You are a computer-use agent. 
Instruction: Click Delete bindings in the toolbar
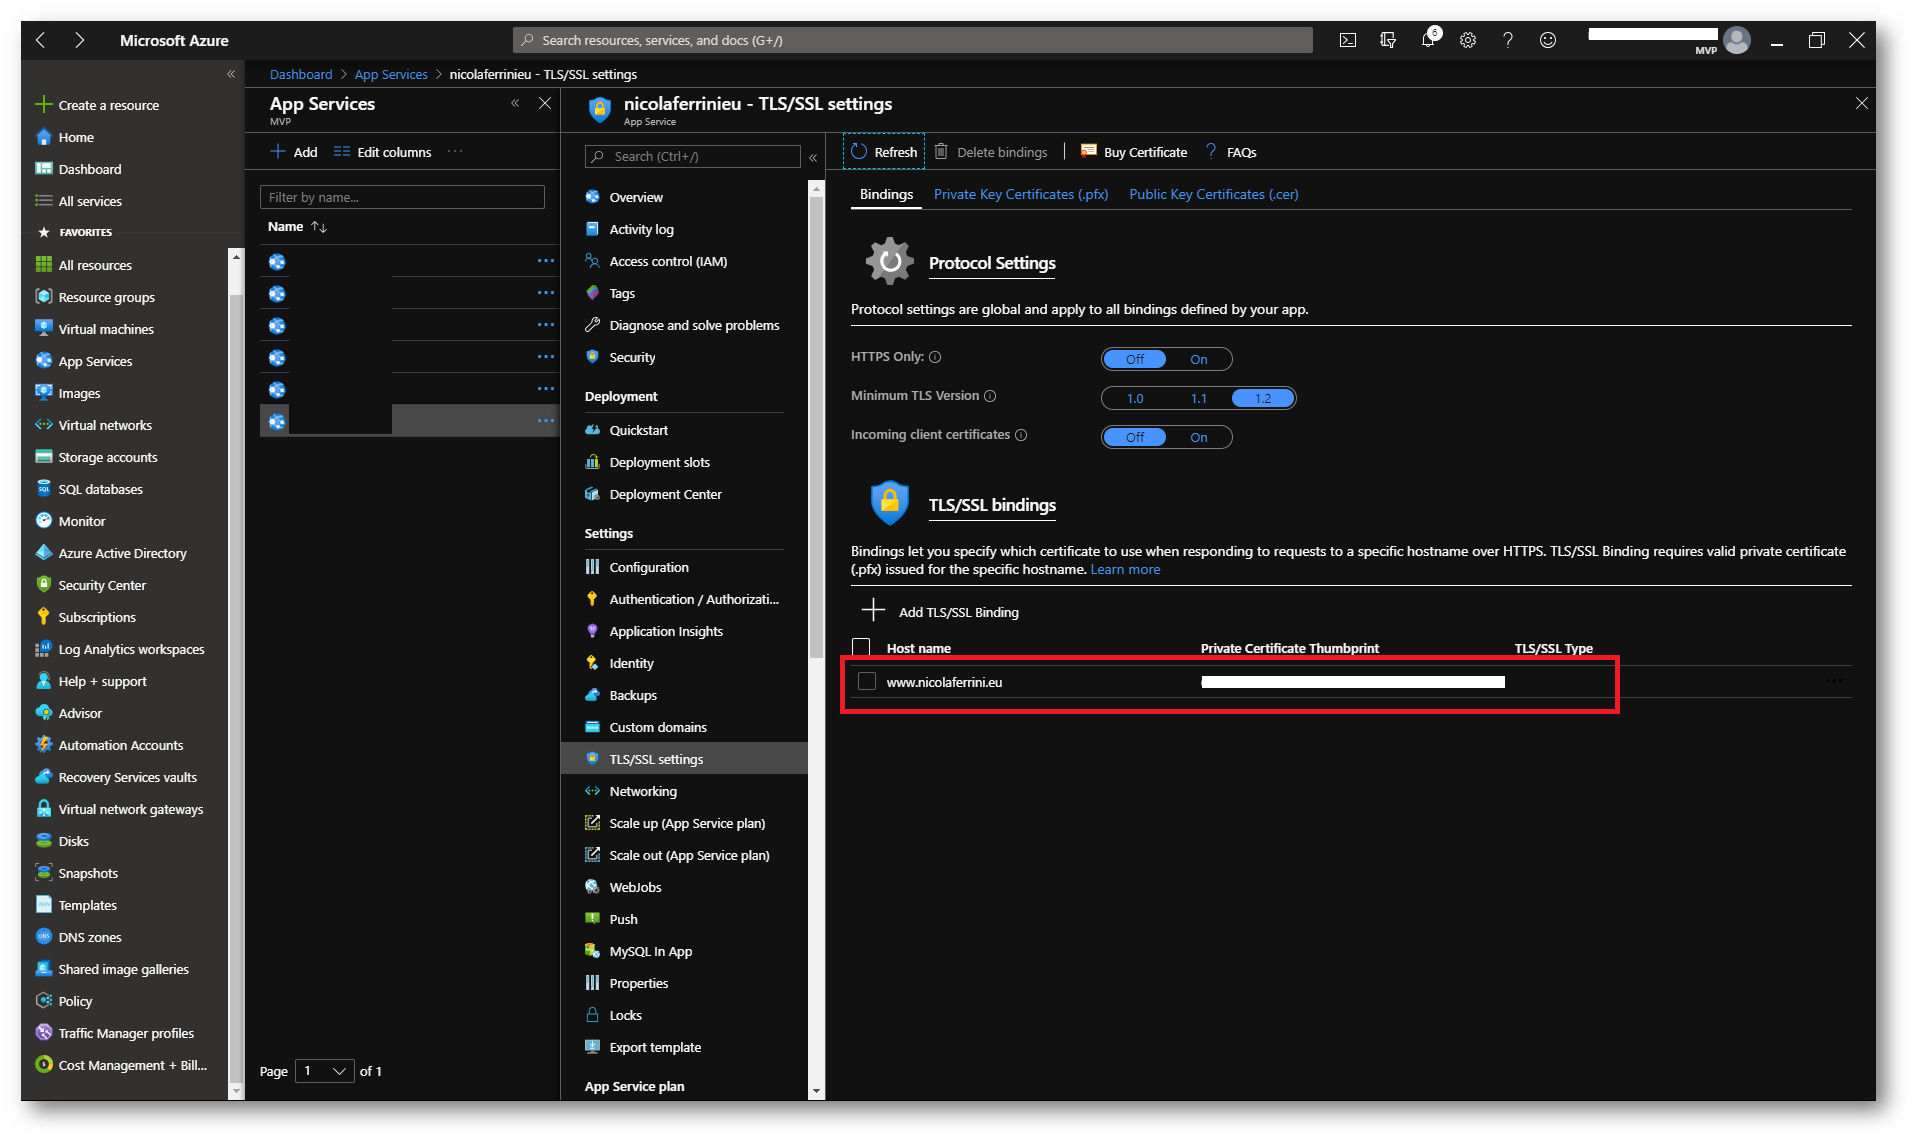click(991, 152)
